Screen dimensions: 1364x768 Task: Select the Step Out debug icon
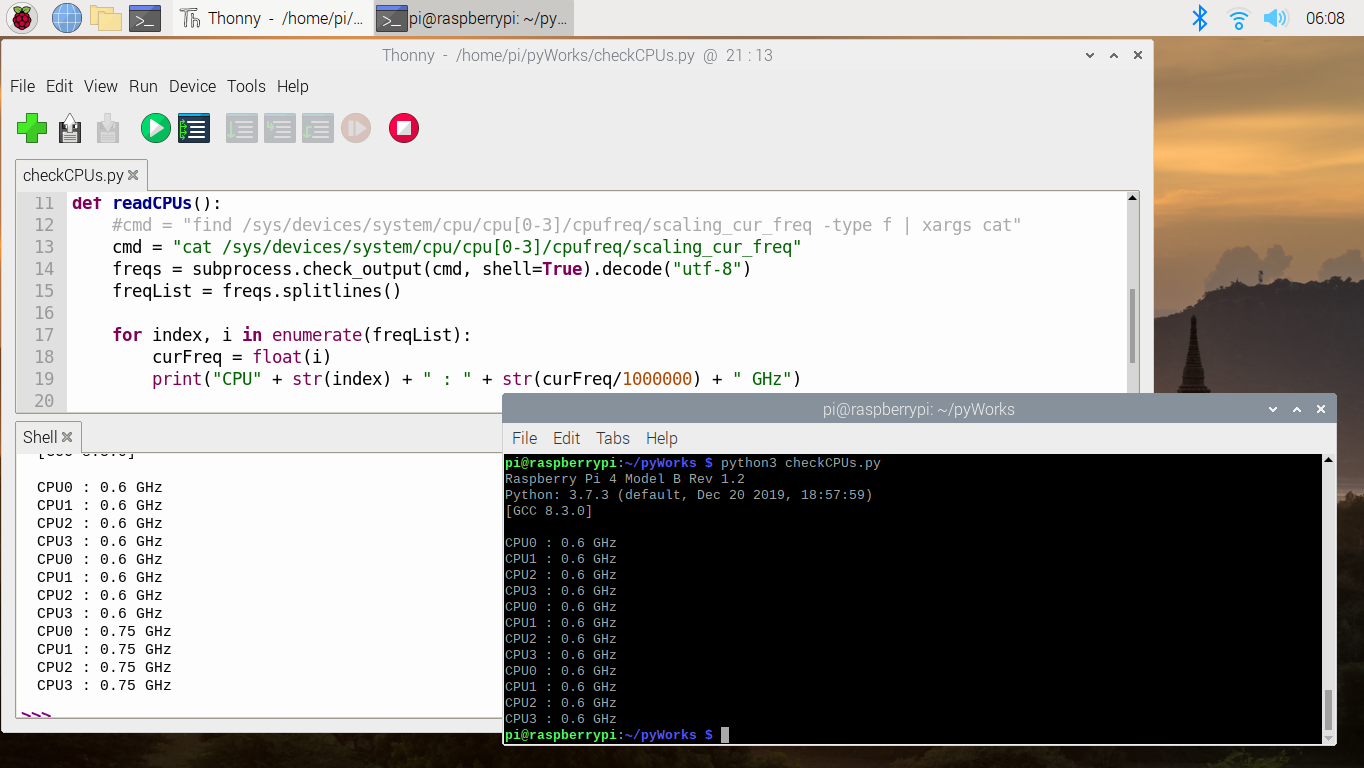(x=317, y=128)
